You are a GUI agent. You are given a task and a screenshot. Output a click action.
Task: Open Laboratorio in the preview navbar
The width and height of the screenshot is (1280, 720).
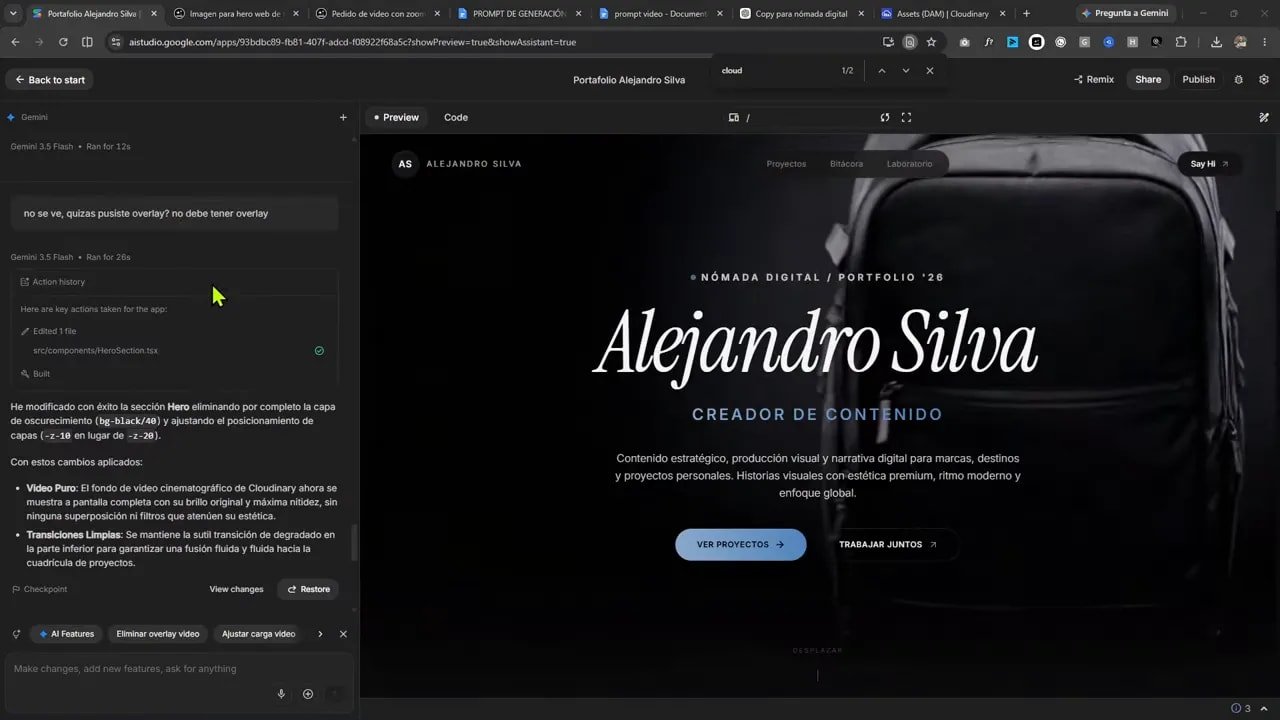pyautogui.click(x=909, y=164)
